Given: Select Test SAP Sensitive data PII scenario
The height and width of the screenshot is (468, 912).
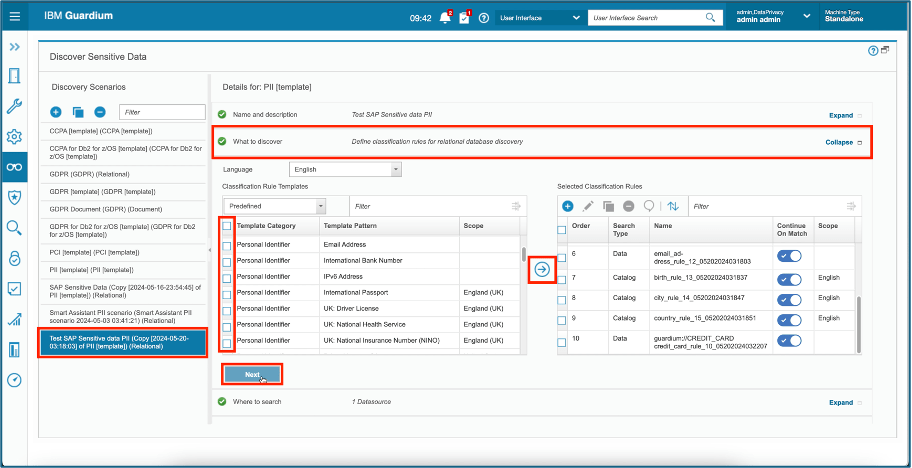Looking at the screenshot, I should click(x=123, y=342).
